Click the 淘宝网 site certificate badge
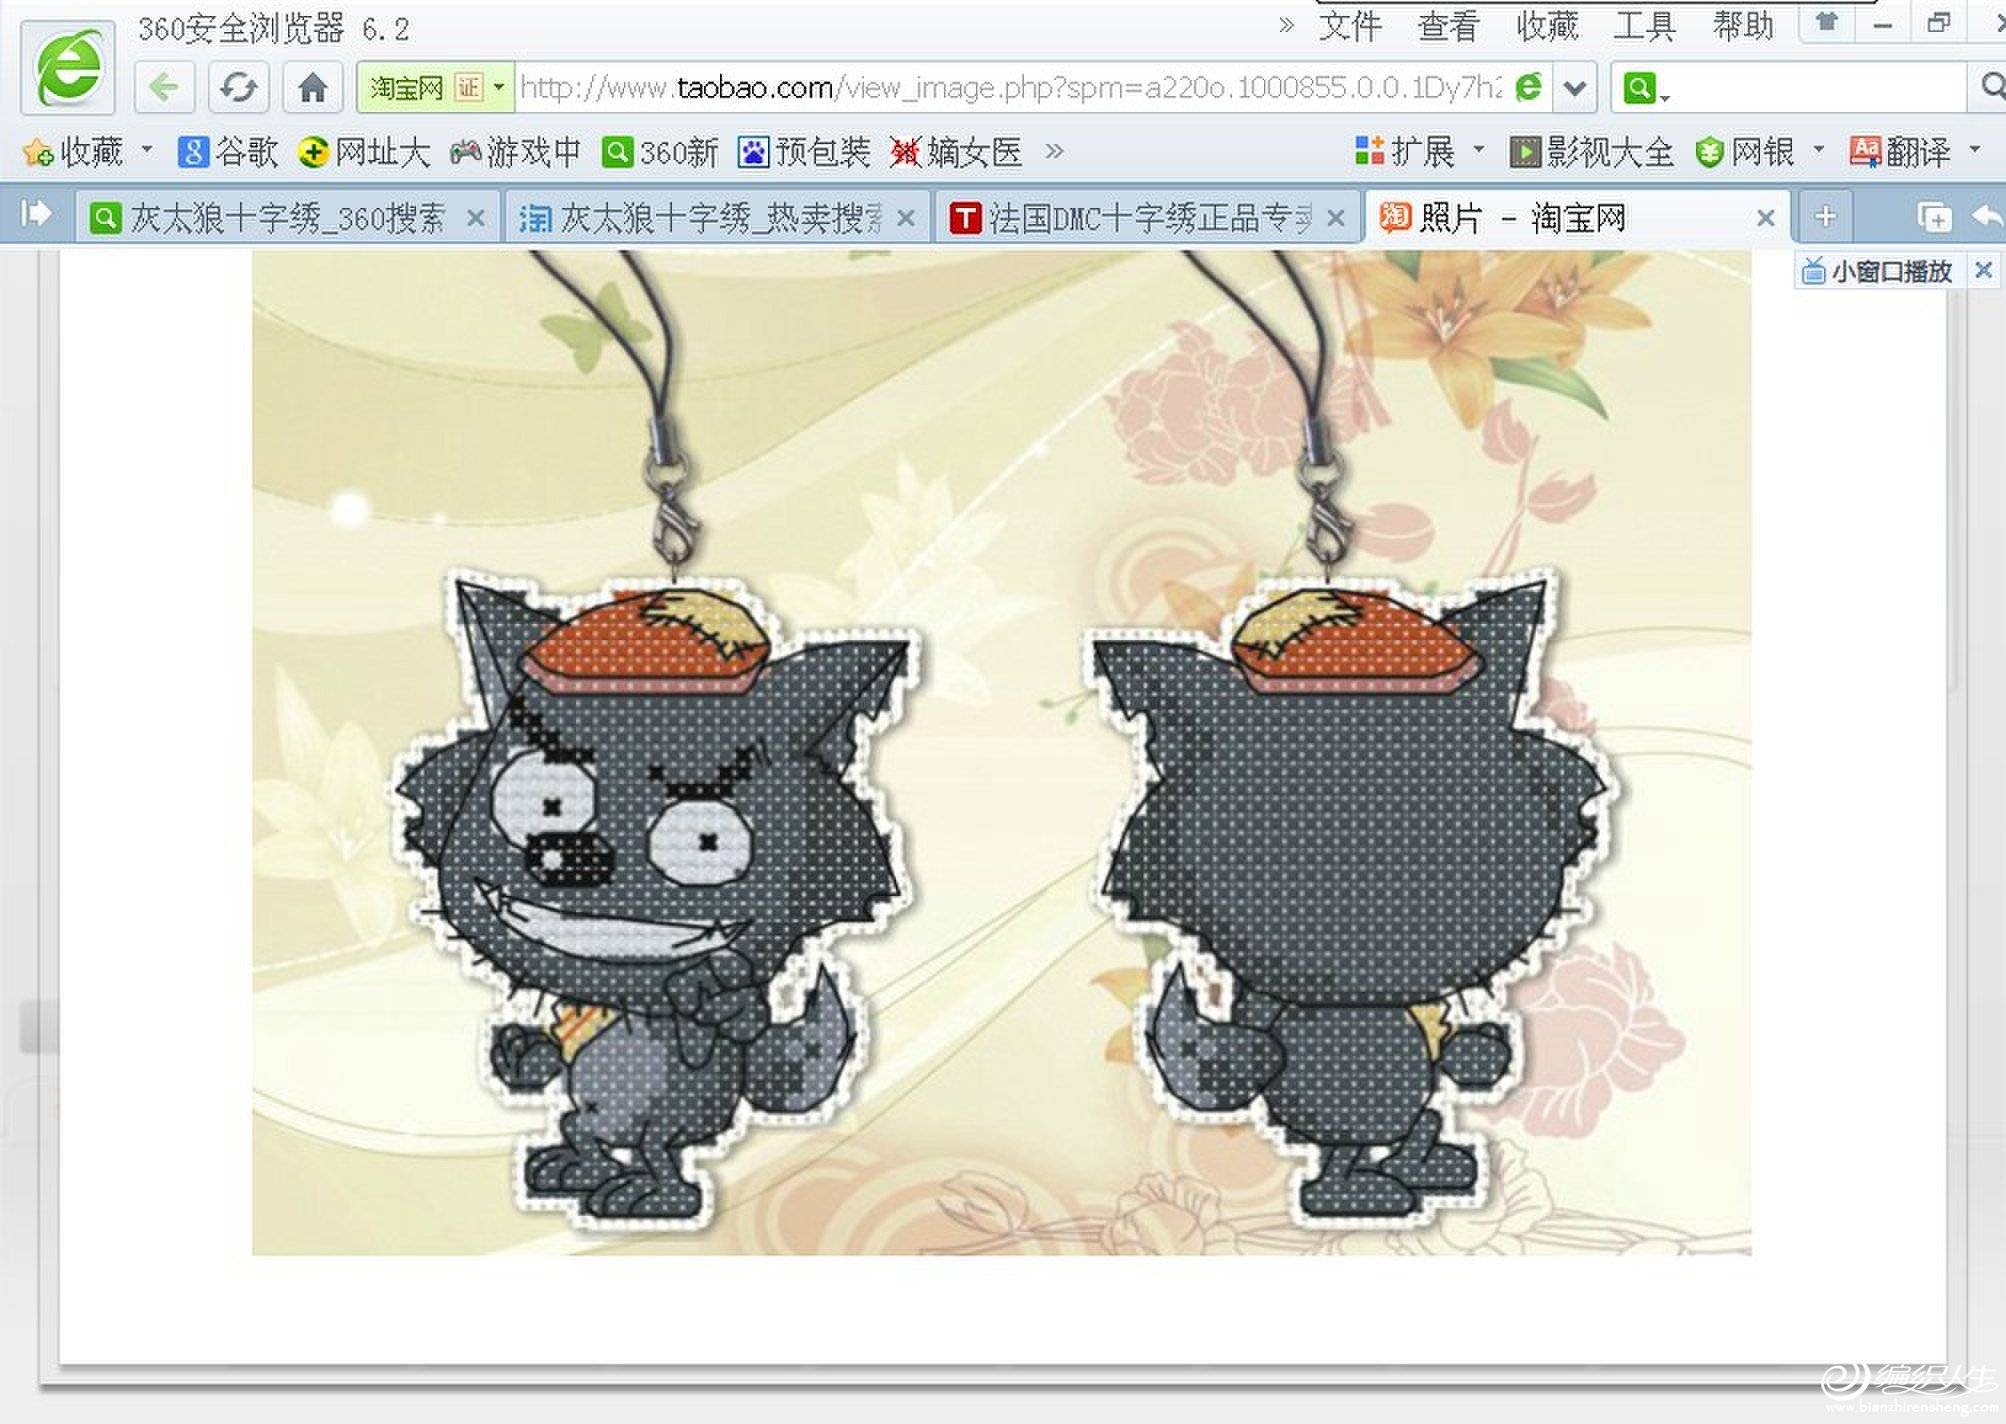This screenshot has height=1424, width=2006. tap(425, 88)
